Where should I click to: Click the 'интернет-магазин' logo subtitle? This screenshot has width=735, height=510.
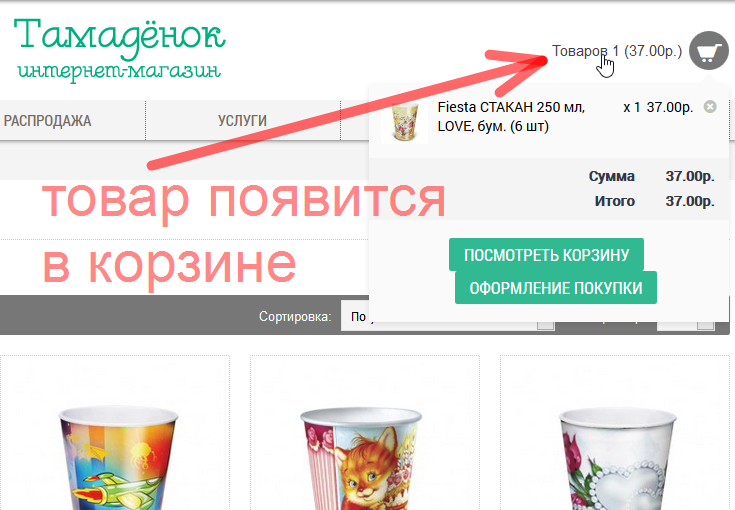click(118, 71)
